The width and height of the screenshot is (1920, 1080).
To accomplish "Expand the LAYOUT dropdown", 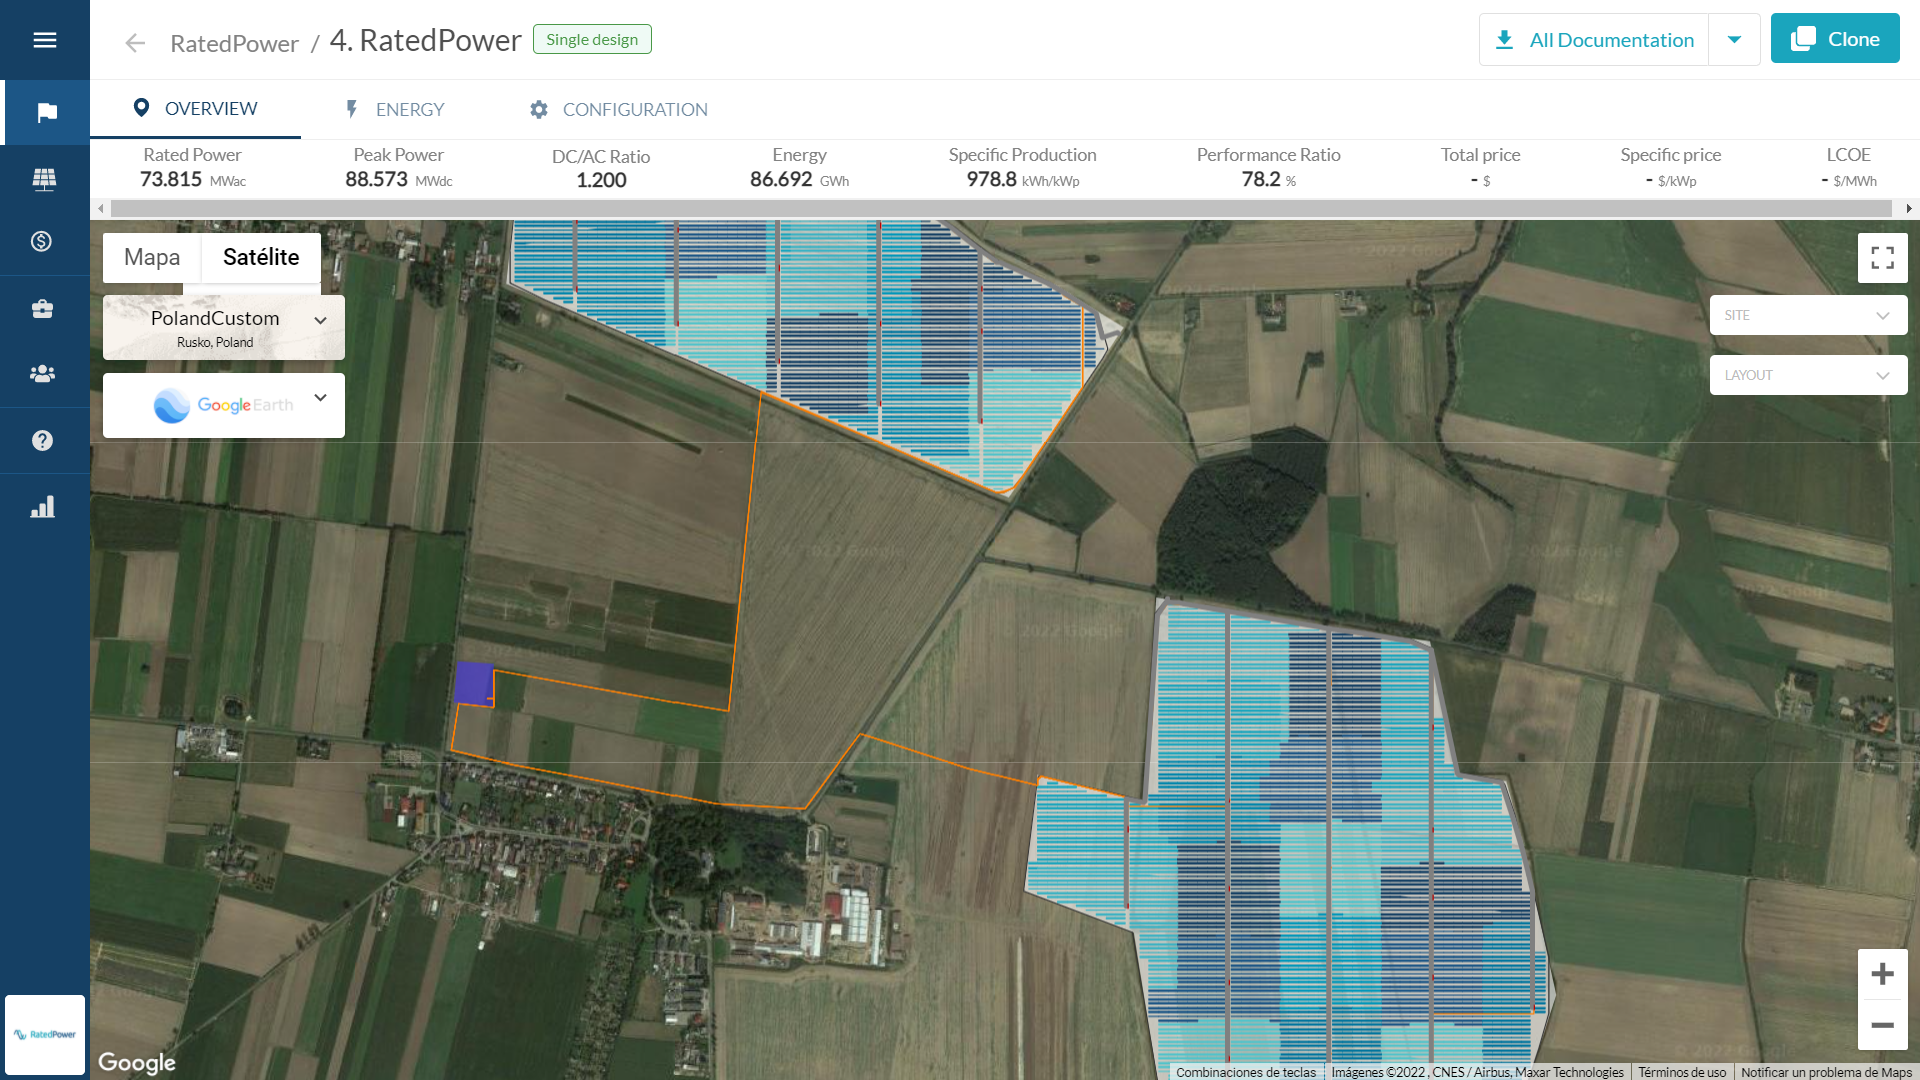I will [1807, 375].
